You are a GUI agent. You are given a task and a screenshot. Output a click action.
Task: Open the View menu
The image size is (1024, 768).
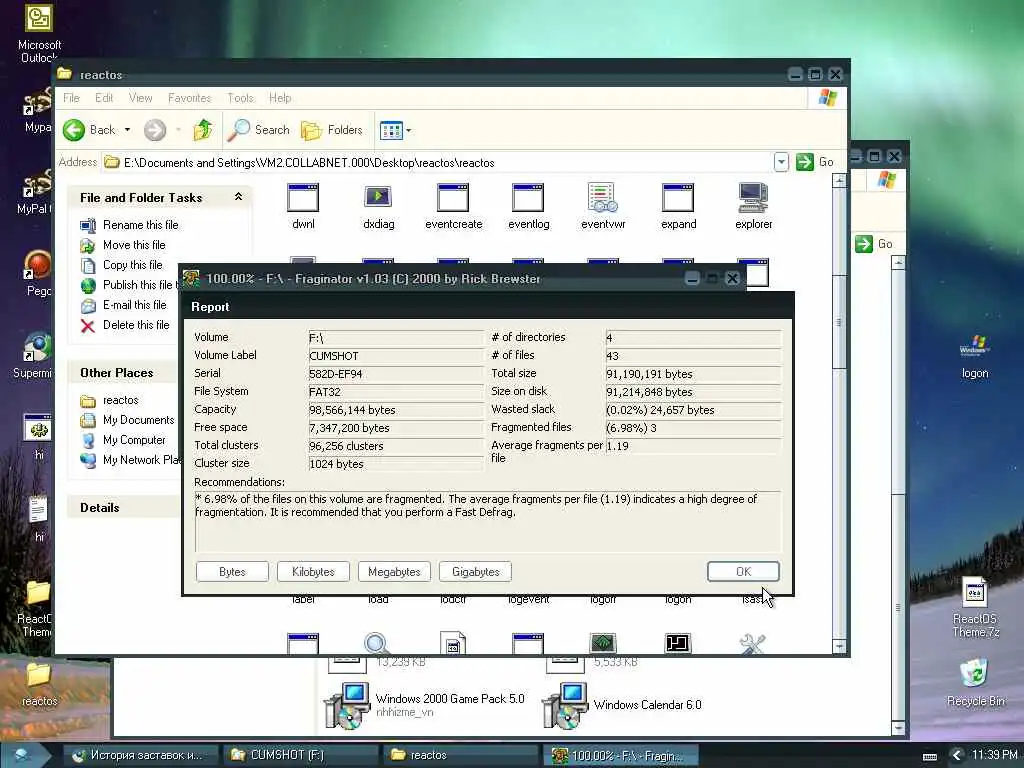140,98
